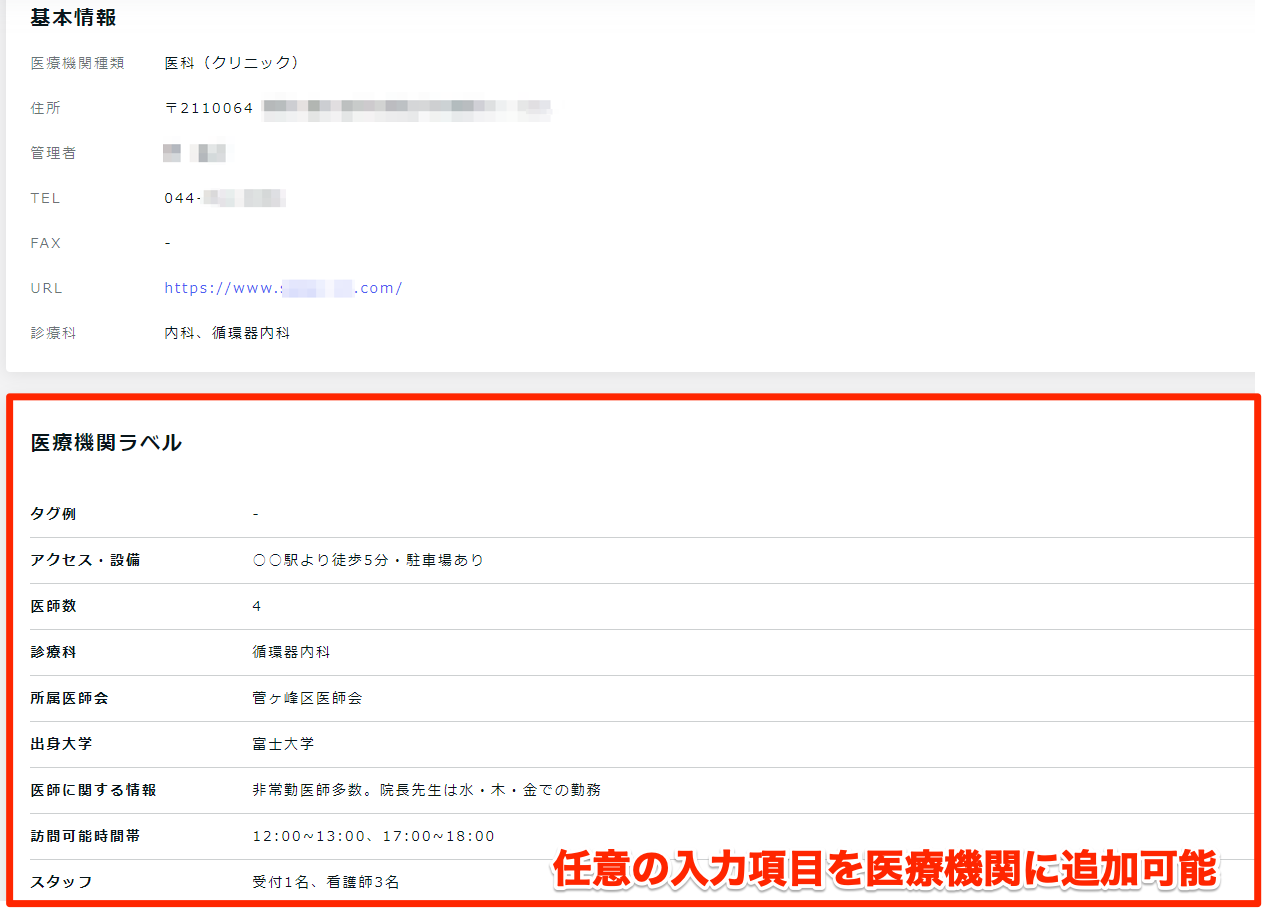Click the 出身大学 row label
Viewport: 1262px width, 908px height.
(61, 744)
